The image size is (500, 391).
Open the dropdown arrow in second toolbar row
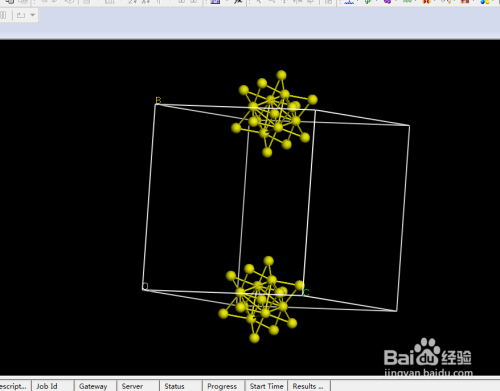[x=33, y=15]
